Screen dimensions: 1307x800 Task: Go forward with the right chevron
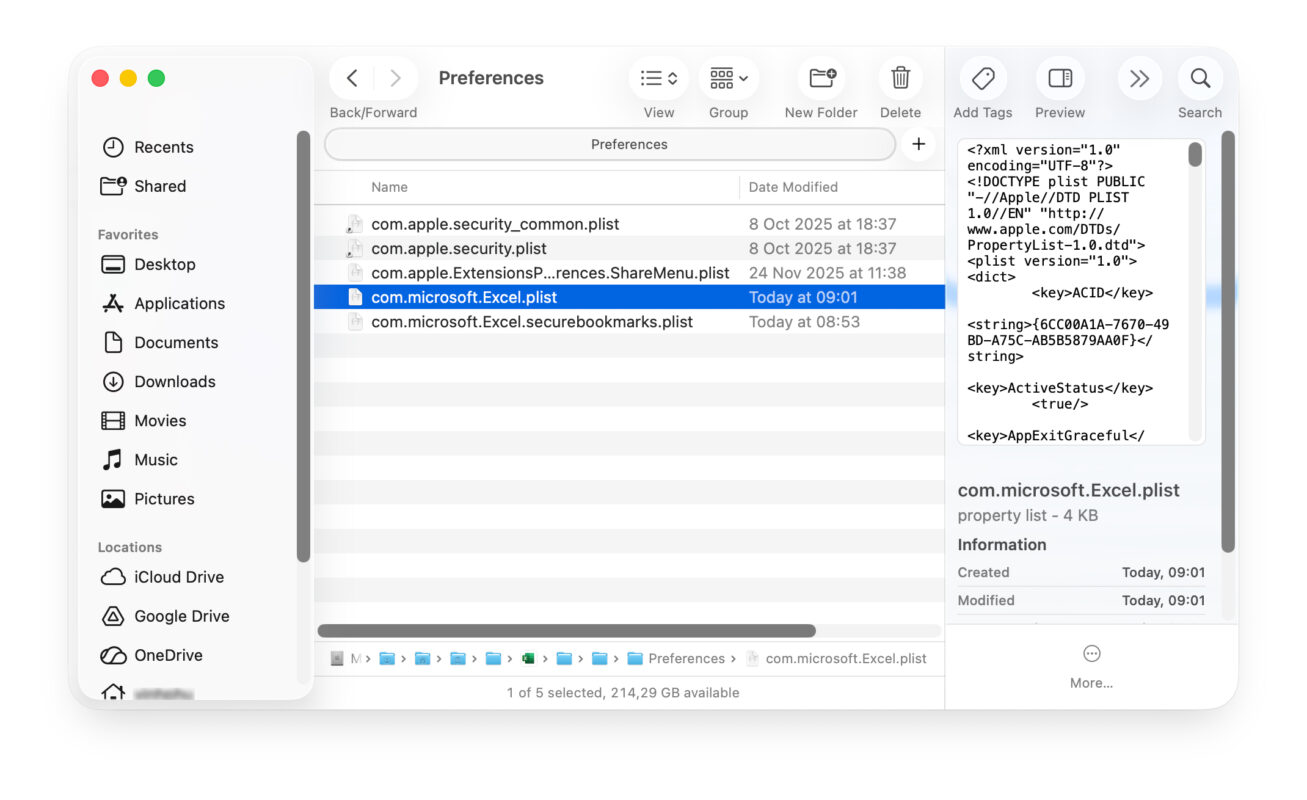pos(395,78)
